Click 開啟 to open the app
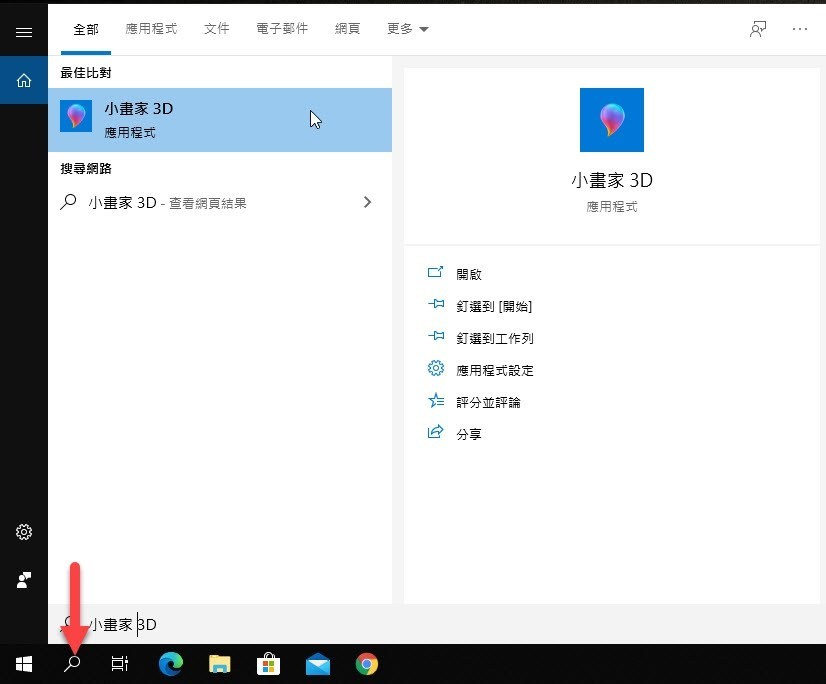Viewport: 826px width, 684px height. [x=469, y=274]
